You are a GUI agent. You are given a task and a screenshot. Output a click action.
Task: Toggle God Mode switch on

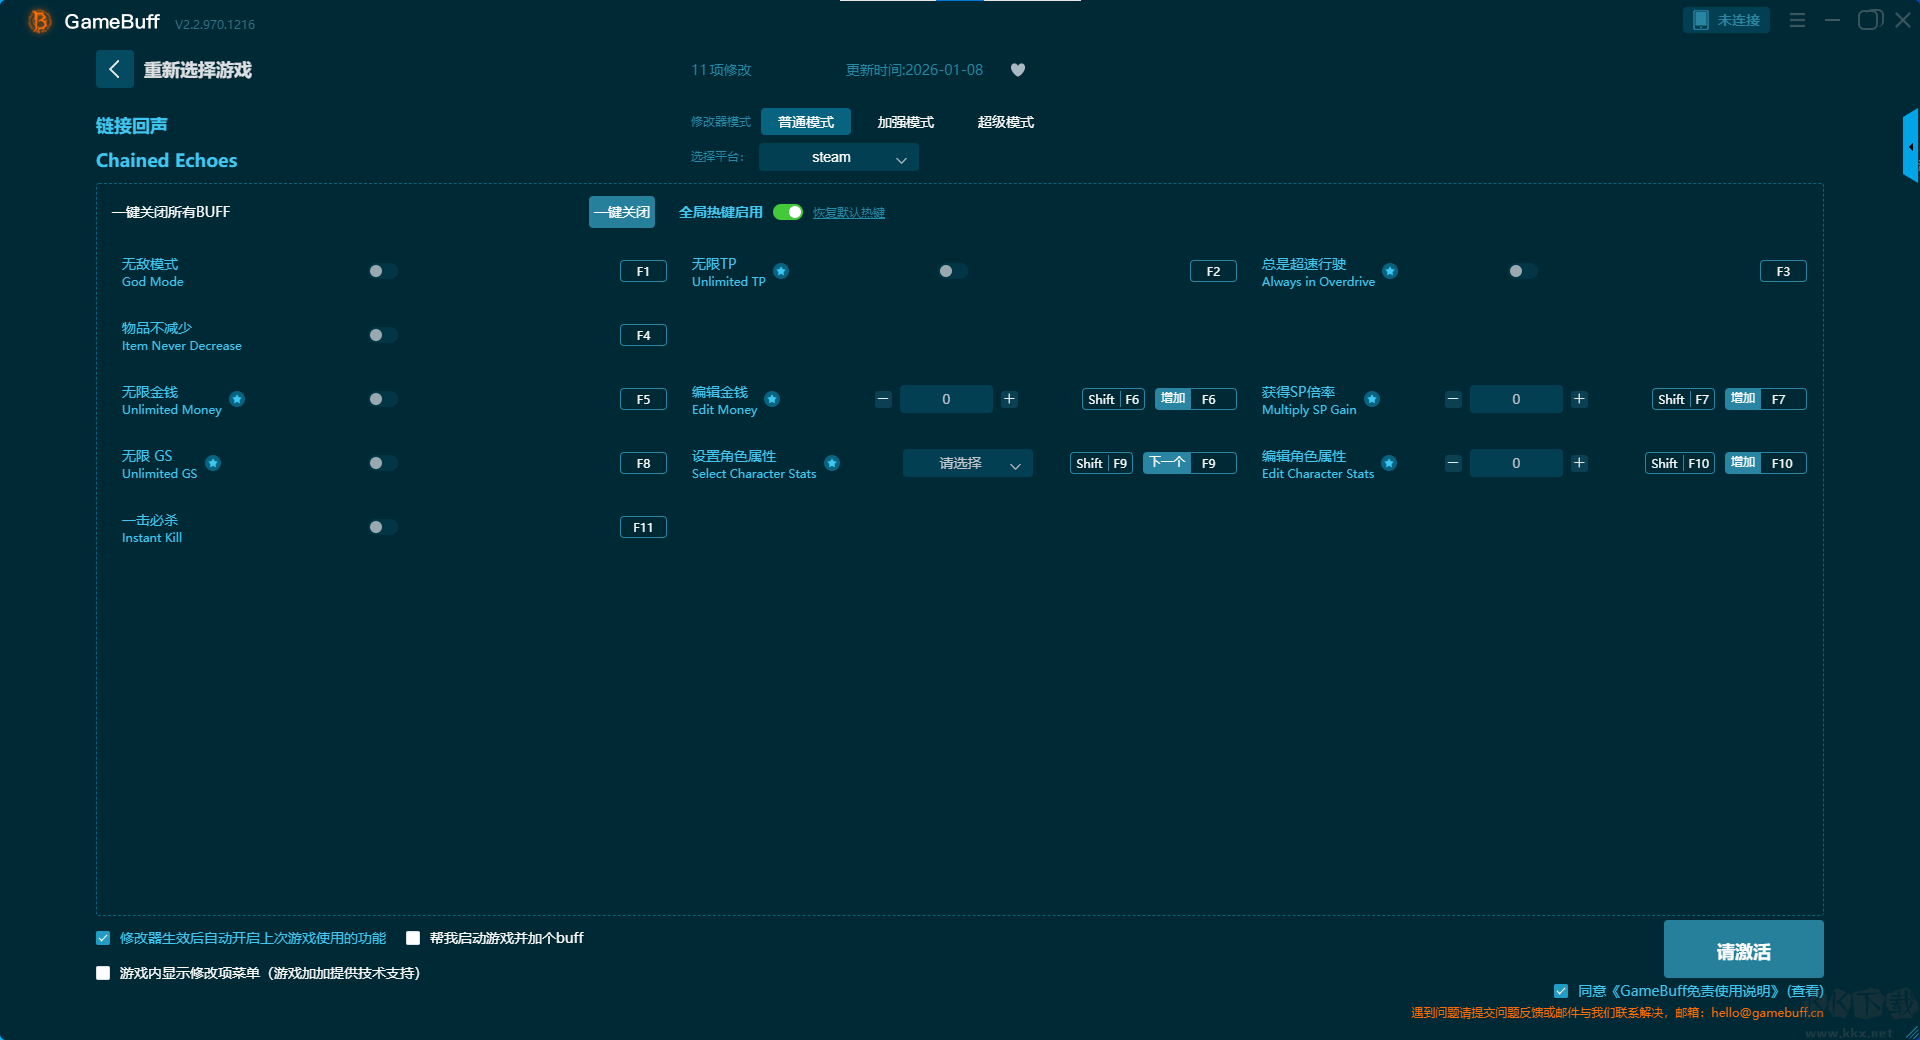(382, 271)
